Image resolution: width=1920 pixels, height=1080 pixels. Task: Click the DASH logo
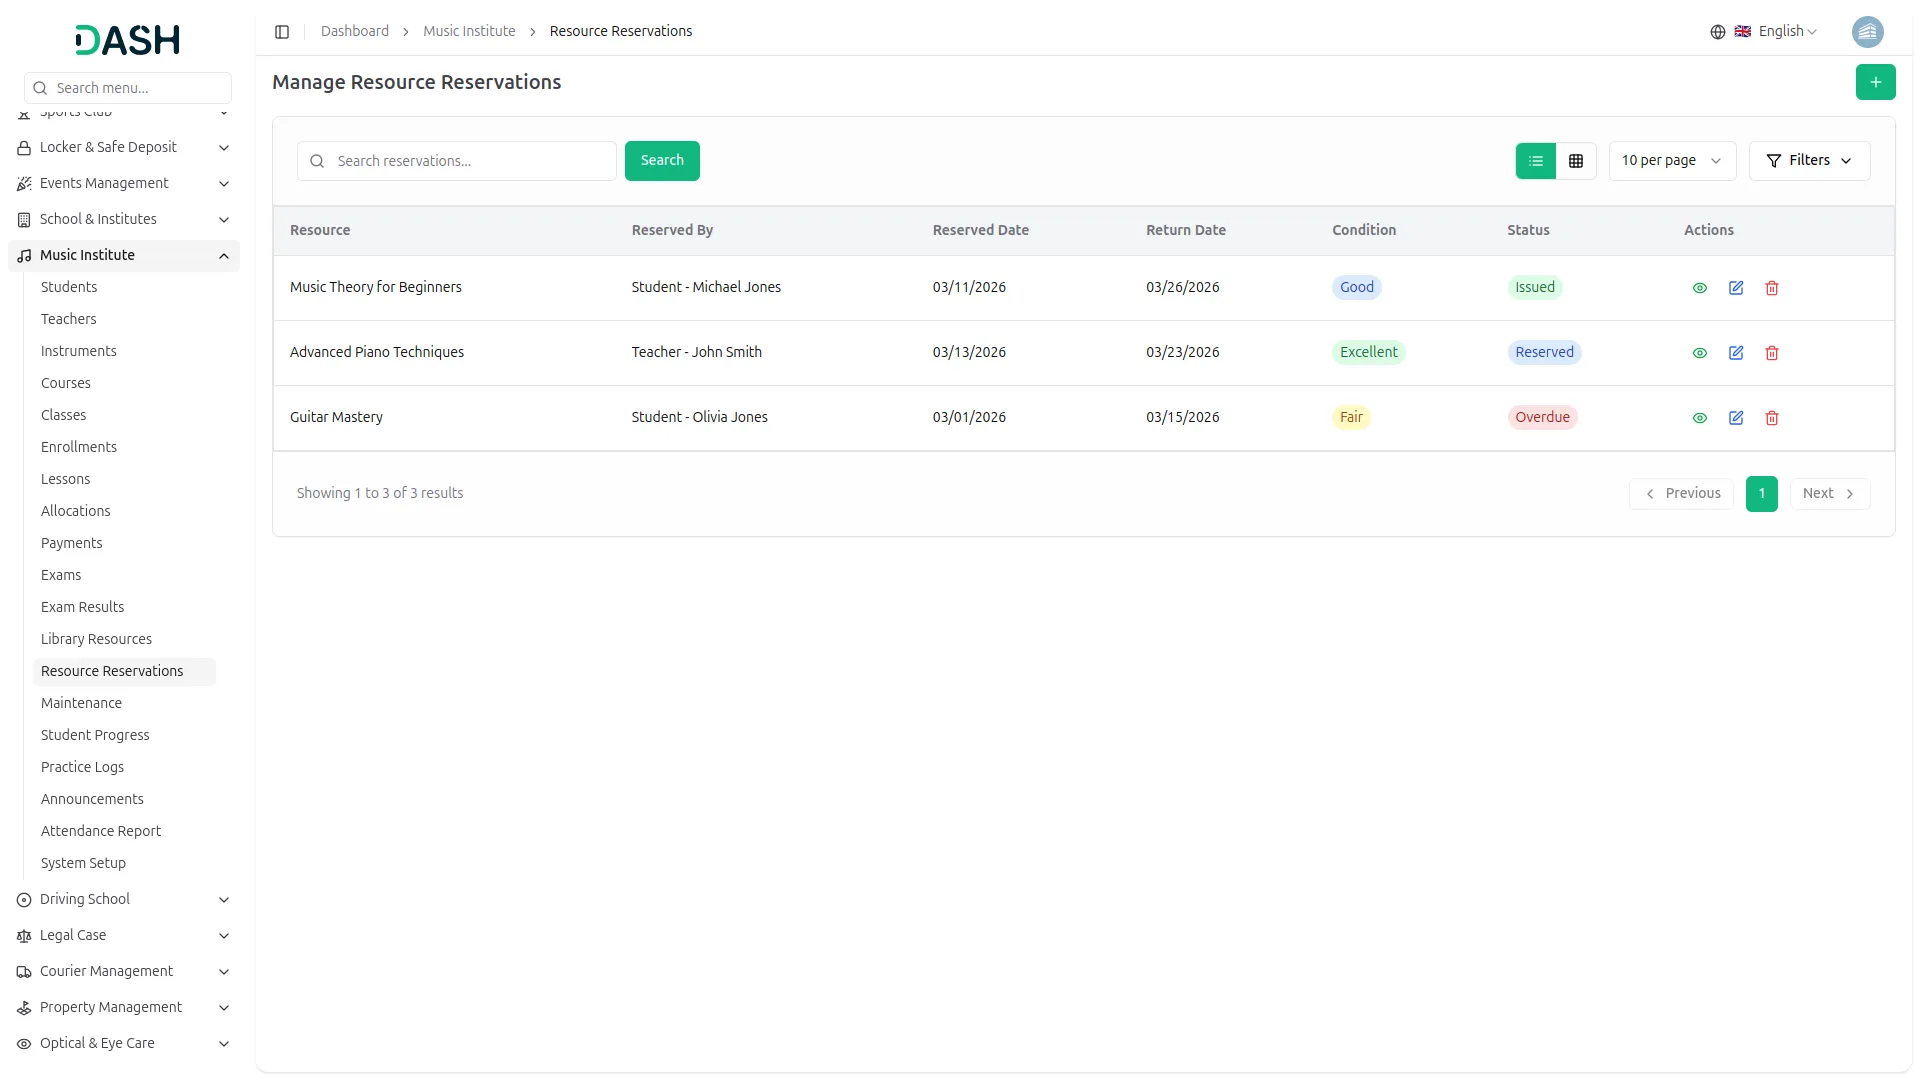(128, 40)
